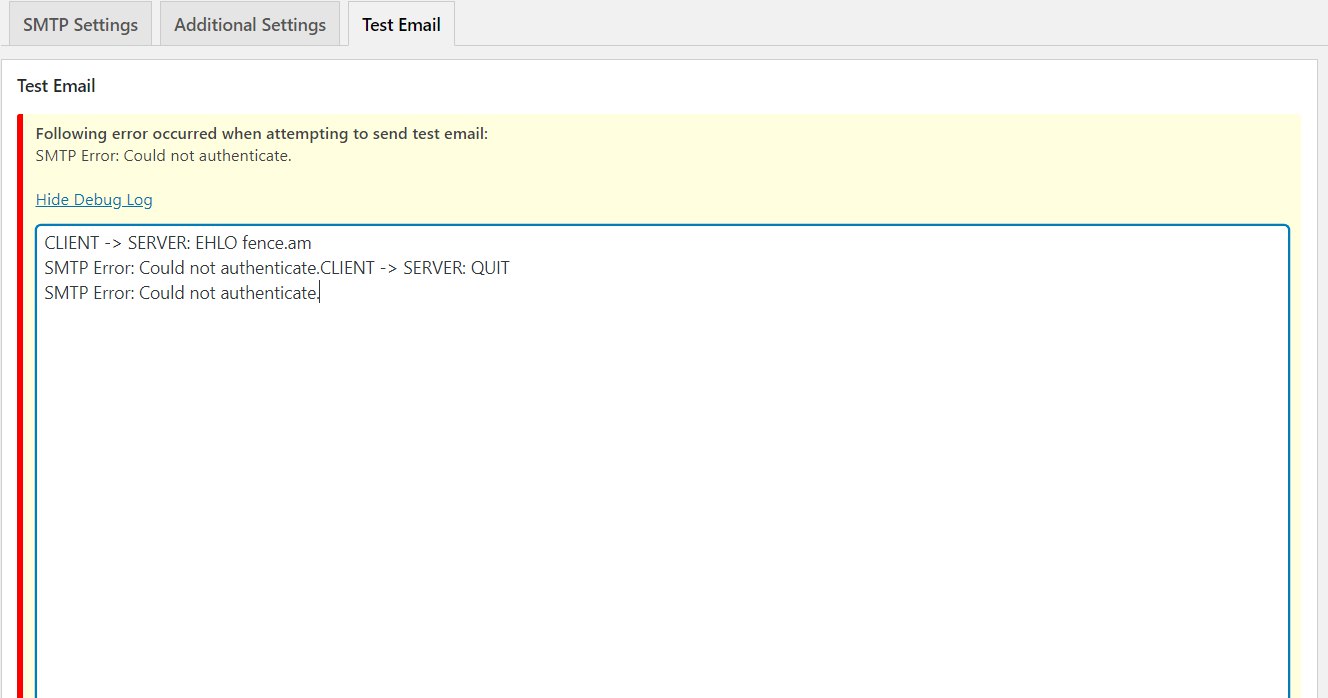Click 'Could not authenticate' in second log line
The image size is (1328, 698).
[x=229, y=268]
